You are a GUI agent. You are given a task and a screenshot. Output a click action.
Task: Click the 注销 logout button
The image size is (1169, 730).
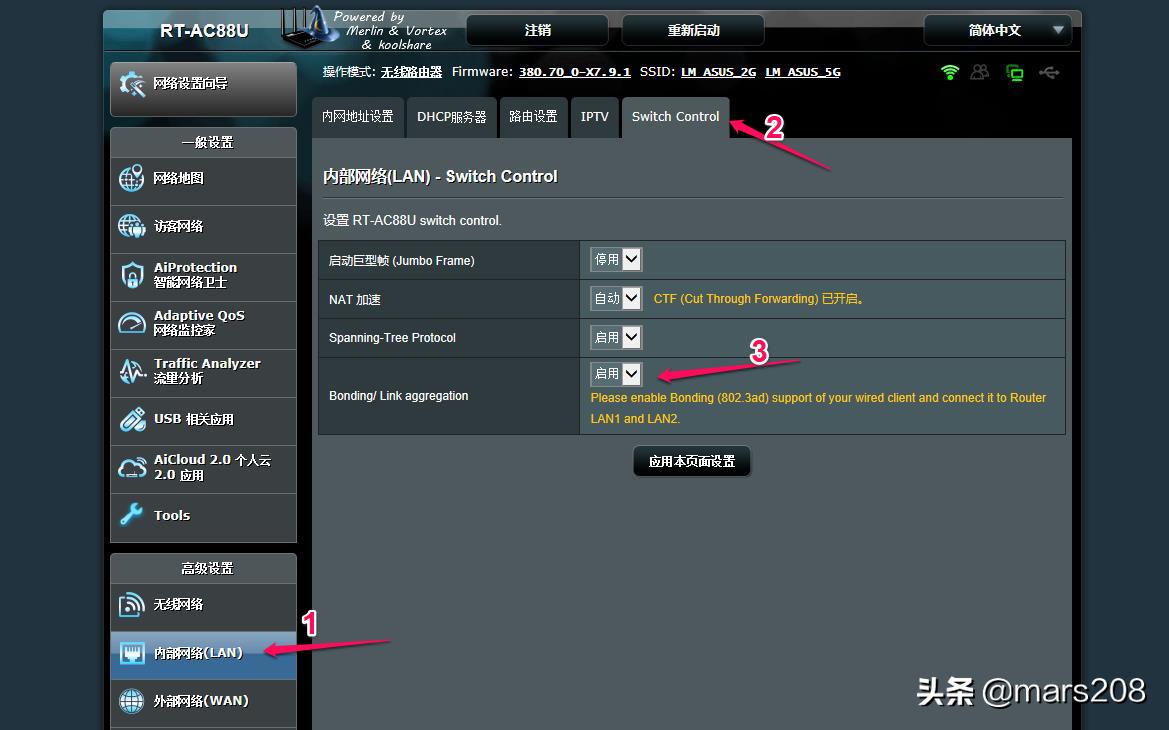click(x=538, y=31)
